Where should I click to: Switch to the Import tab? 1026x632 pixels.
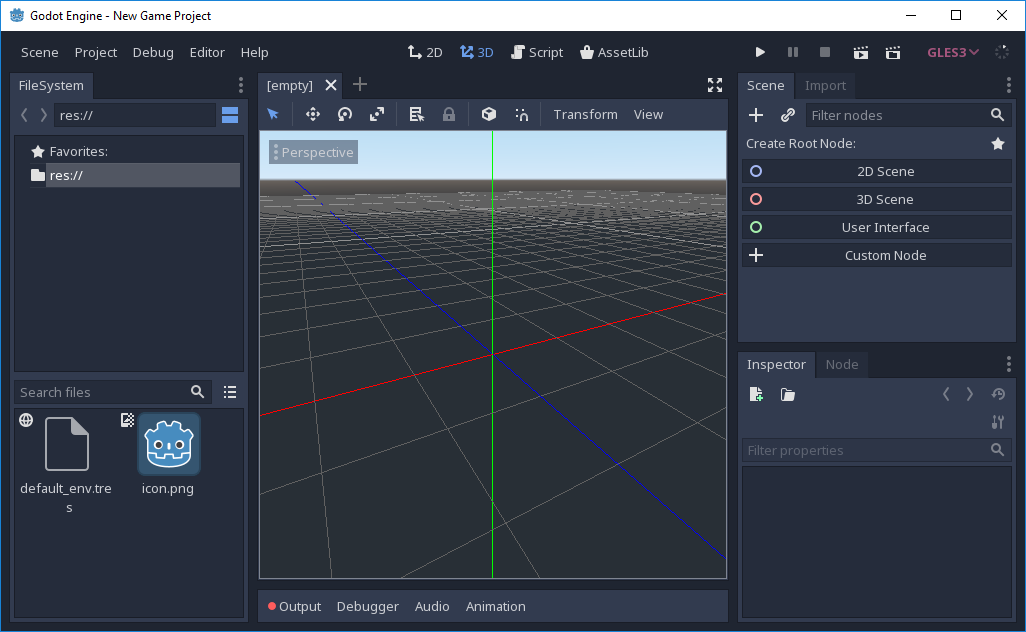(x=825, y=85)
